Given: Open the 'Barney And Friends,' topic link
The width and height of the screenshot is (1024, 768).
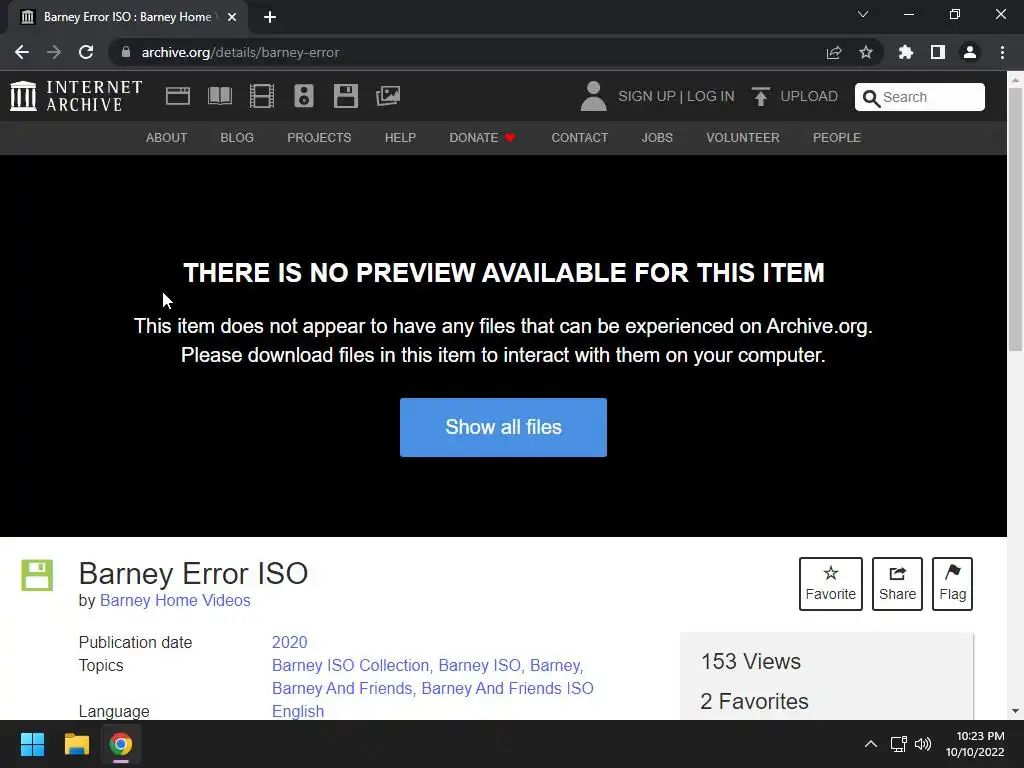Looking at the screenshot, I should pos(344,688).
